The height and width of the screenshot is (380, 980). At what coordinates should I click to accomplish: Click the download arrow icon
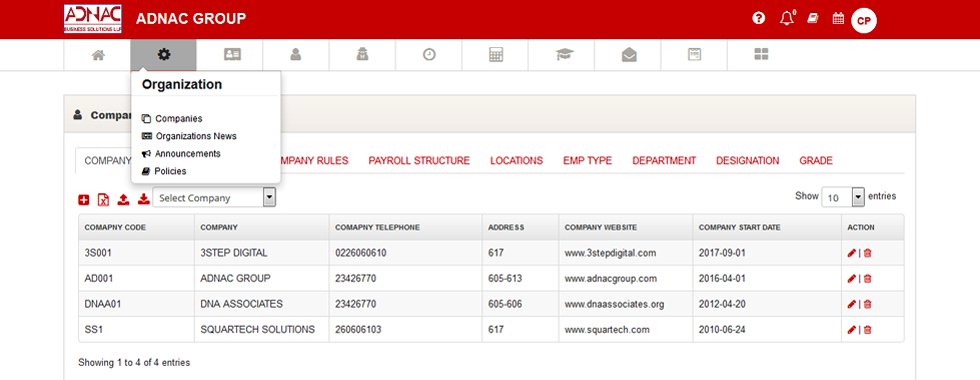coord(144,199)
